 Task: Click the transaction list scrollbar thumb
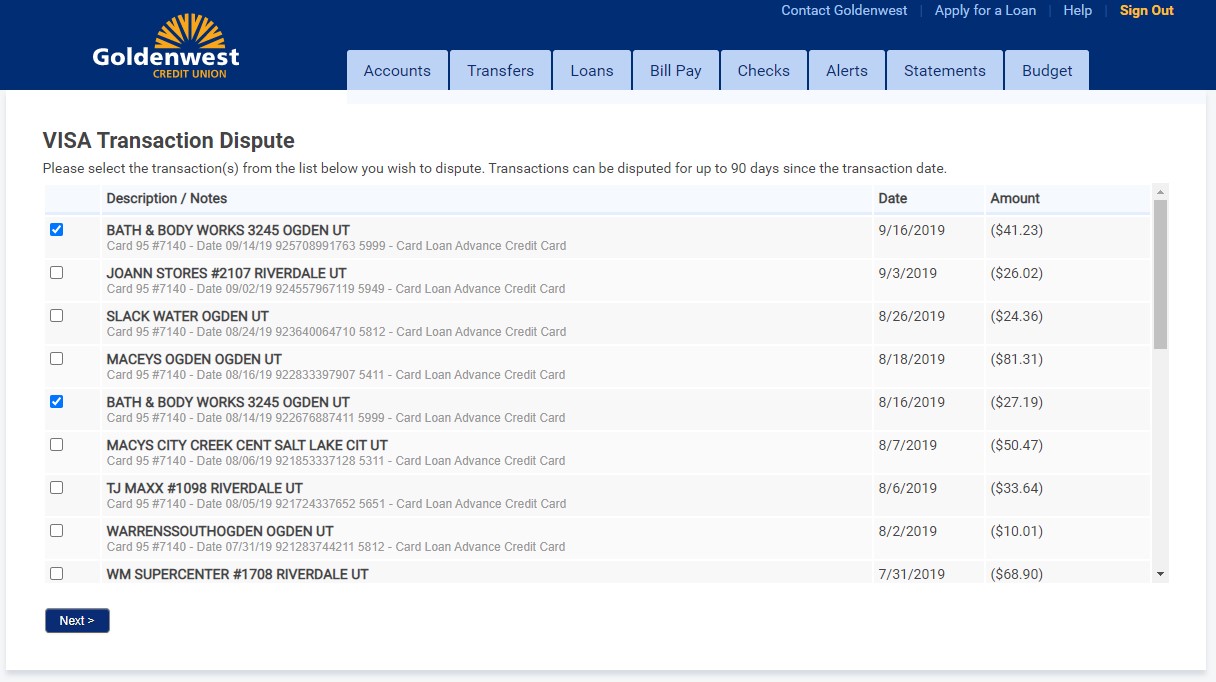(x=1160, y=274)
